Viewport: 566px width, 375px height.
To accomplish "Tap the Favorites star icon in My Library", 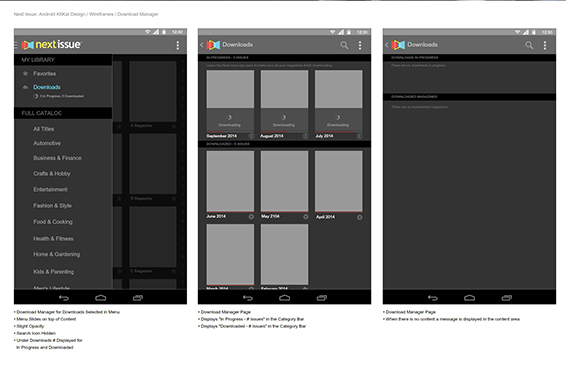I will pyautogui.click(x=25, y=73).
